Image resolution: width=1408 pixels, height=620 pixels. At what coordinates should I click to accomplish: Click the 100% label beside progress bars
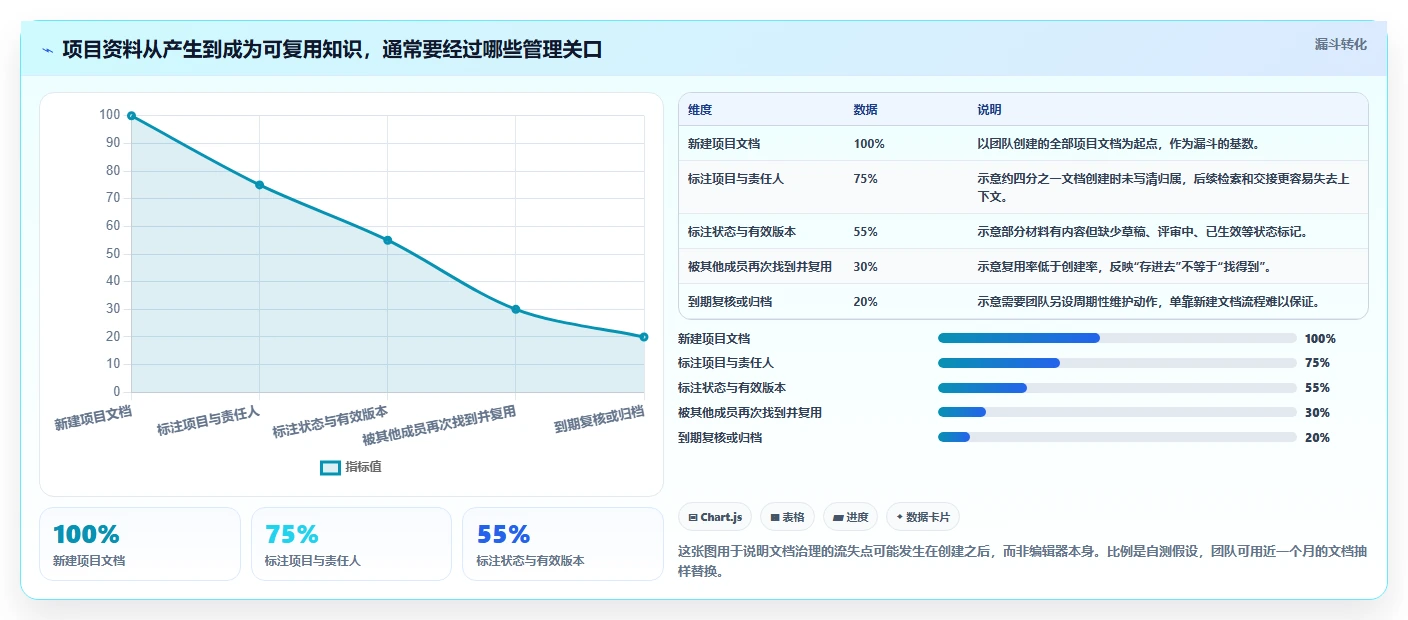[x=1320, y=339]
